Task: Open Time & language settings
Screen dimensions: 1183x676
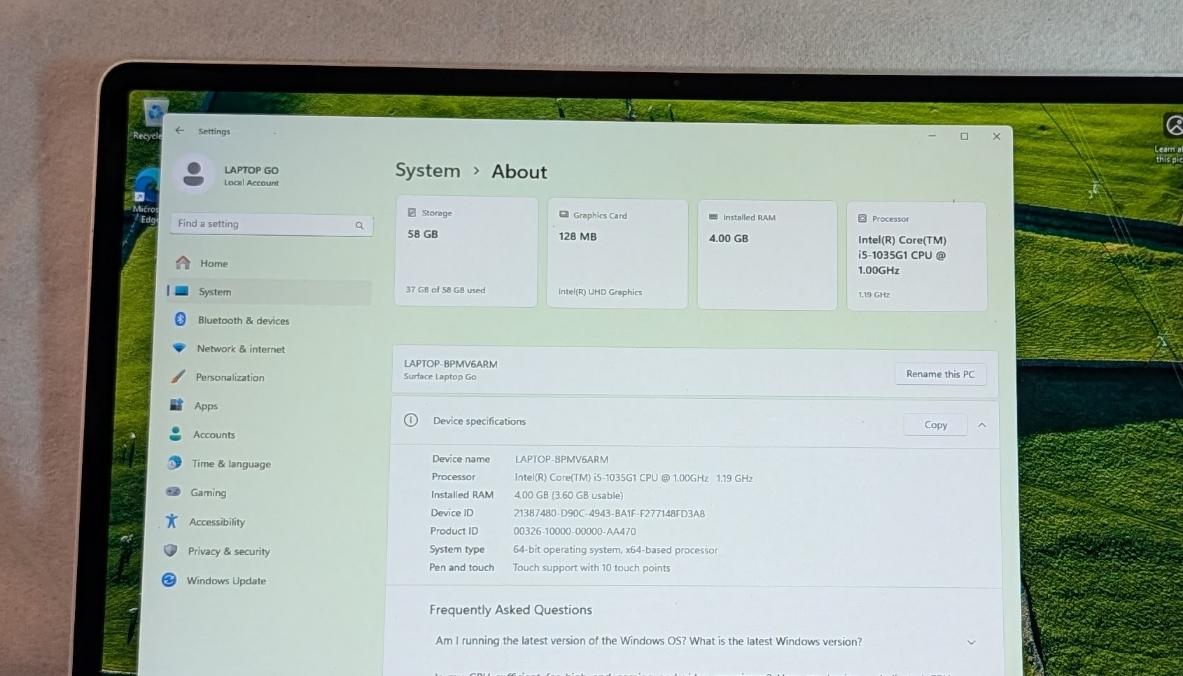Action: pos(230,464)
